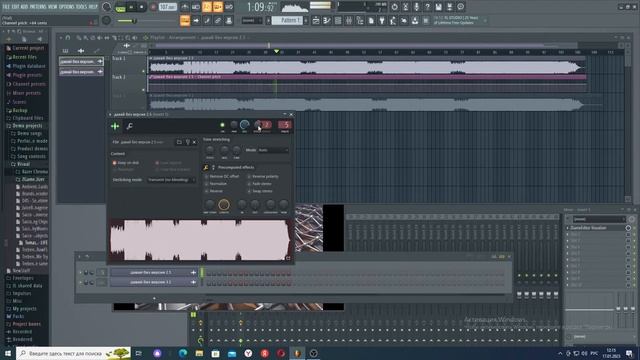This screenshot has width=640, height=360.
Task: Open the Mixer toolbar icon
Action: [349, 20]
